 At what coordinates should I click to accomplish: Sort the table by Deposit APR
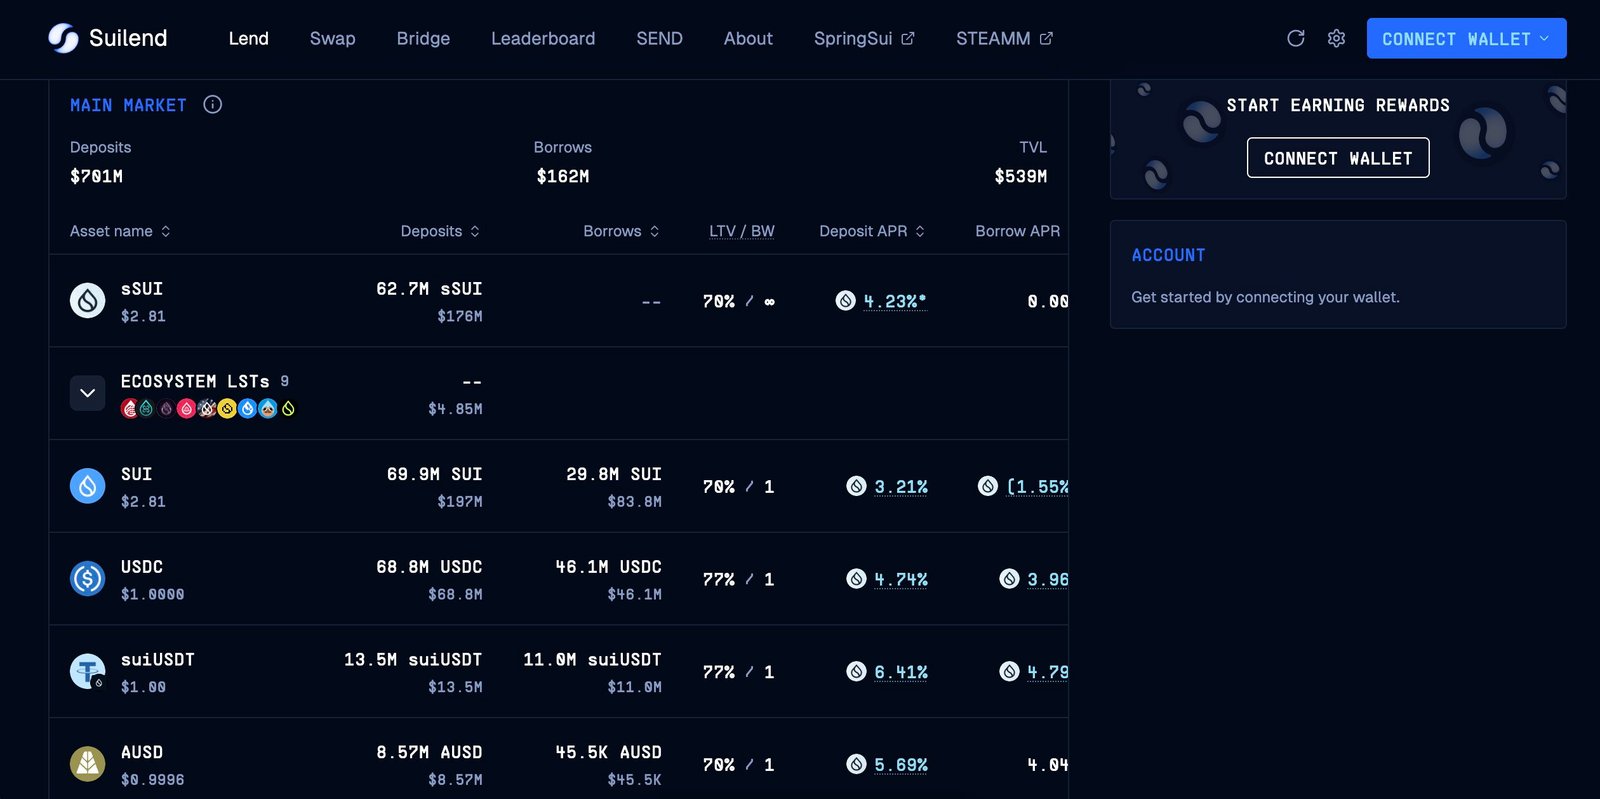tap(872, 231)
